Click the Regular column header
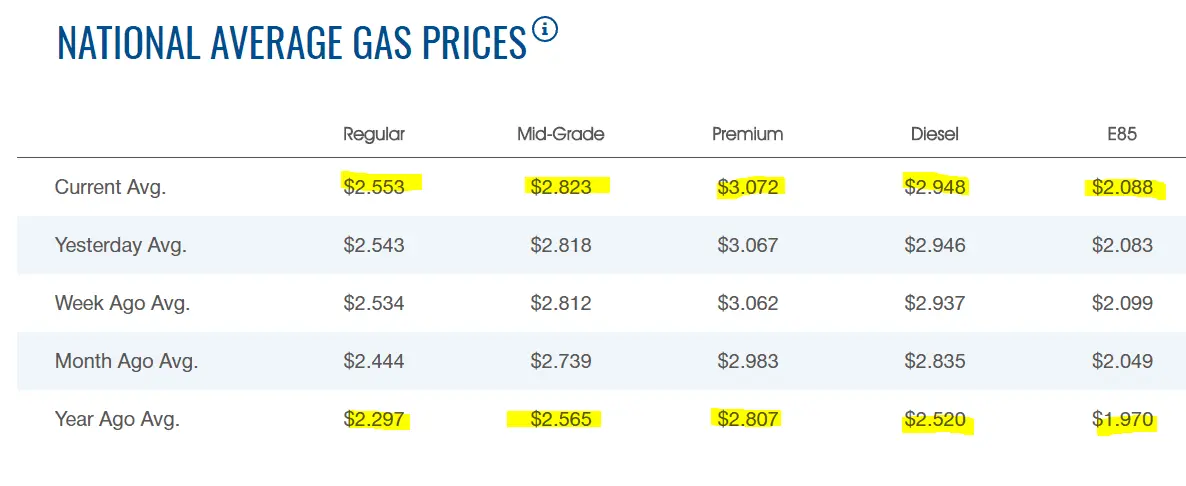 [374, 134]
